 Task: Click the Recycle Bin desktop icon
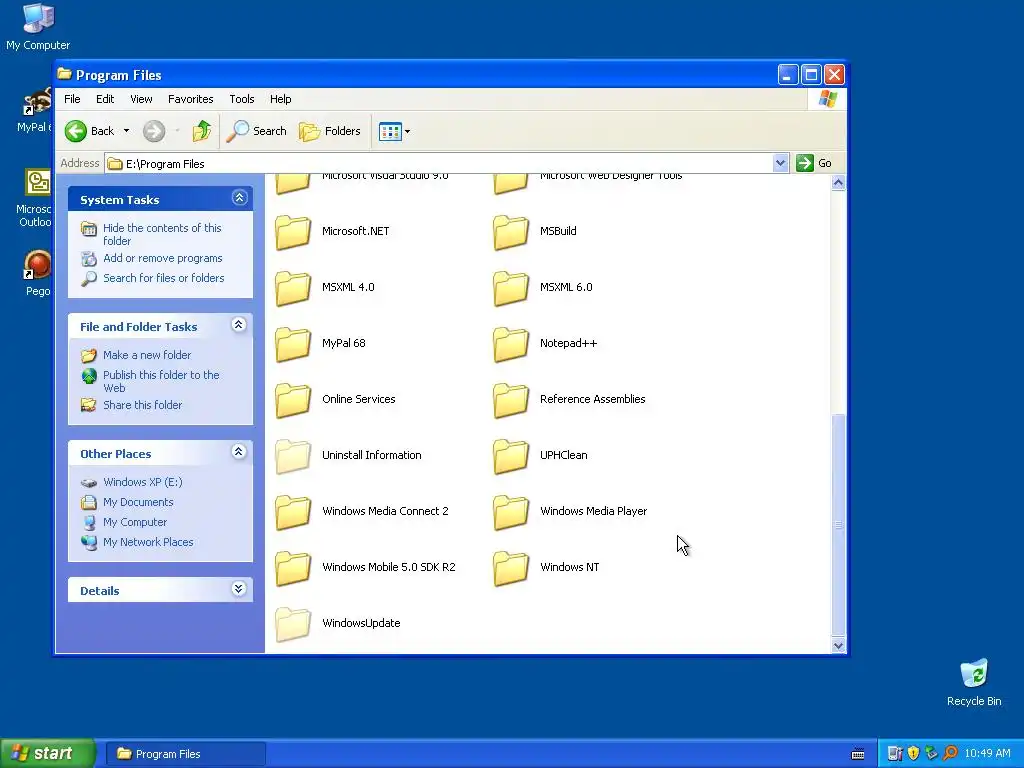(974, 674)
